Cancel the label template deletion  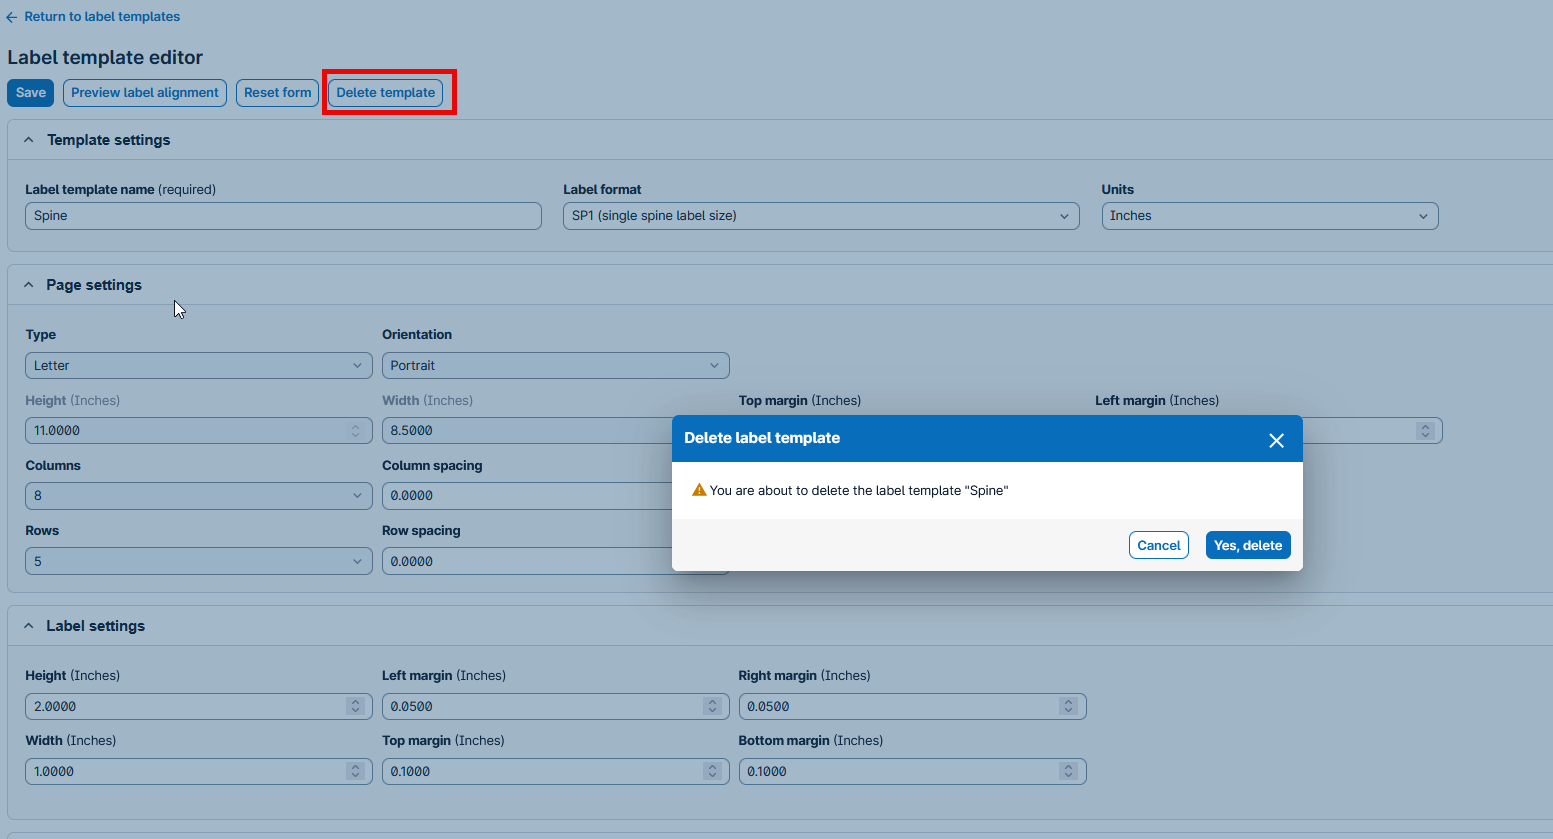[x=1158, y=545]
